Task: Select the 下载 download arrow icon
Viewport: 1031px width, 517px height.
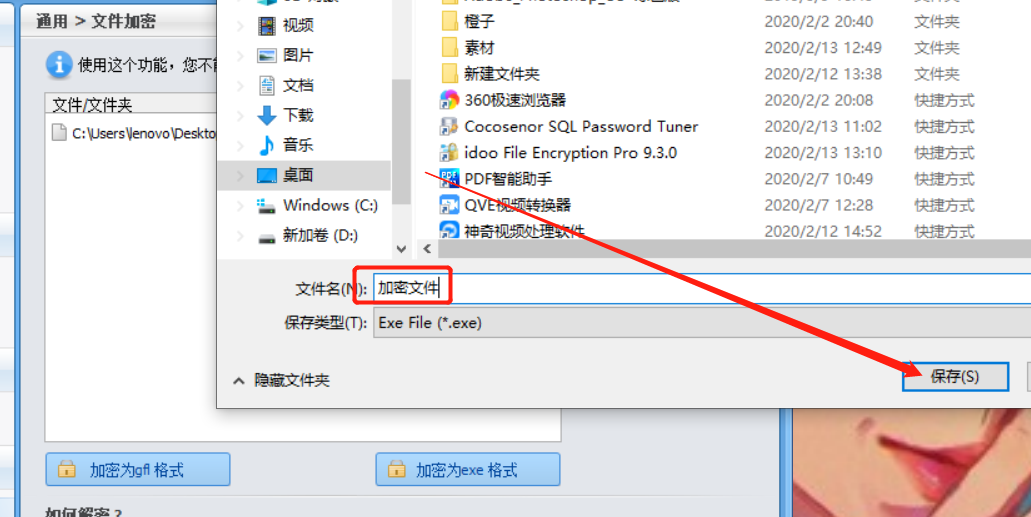Action: pyautogui.click(x=266, y=115)
